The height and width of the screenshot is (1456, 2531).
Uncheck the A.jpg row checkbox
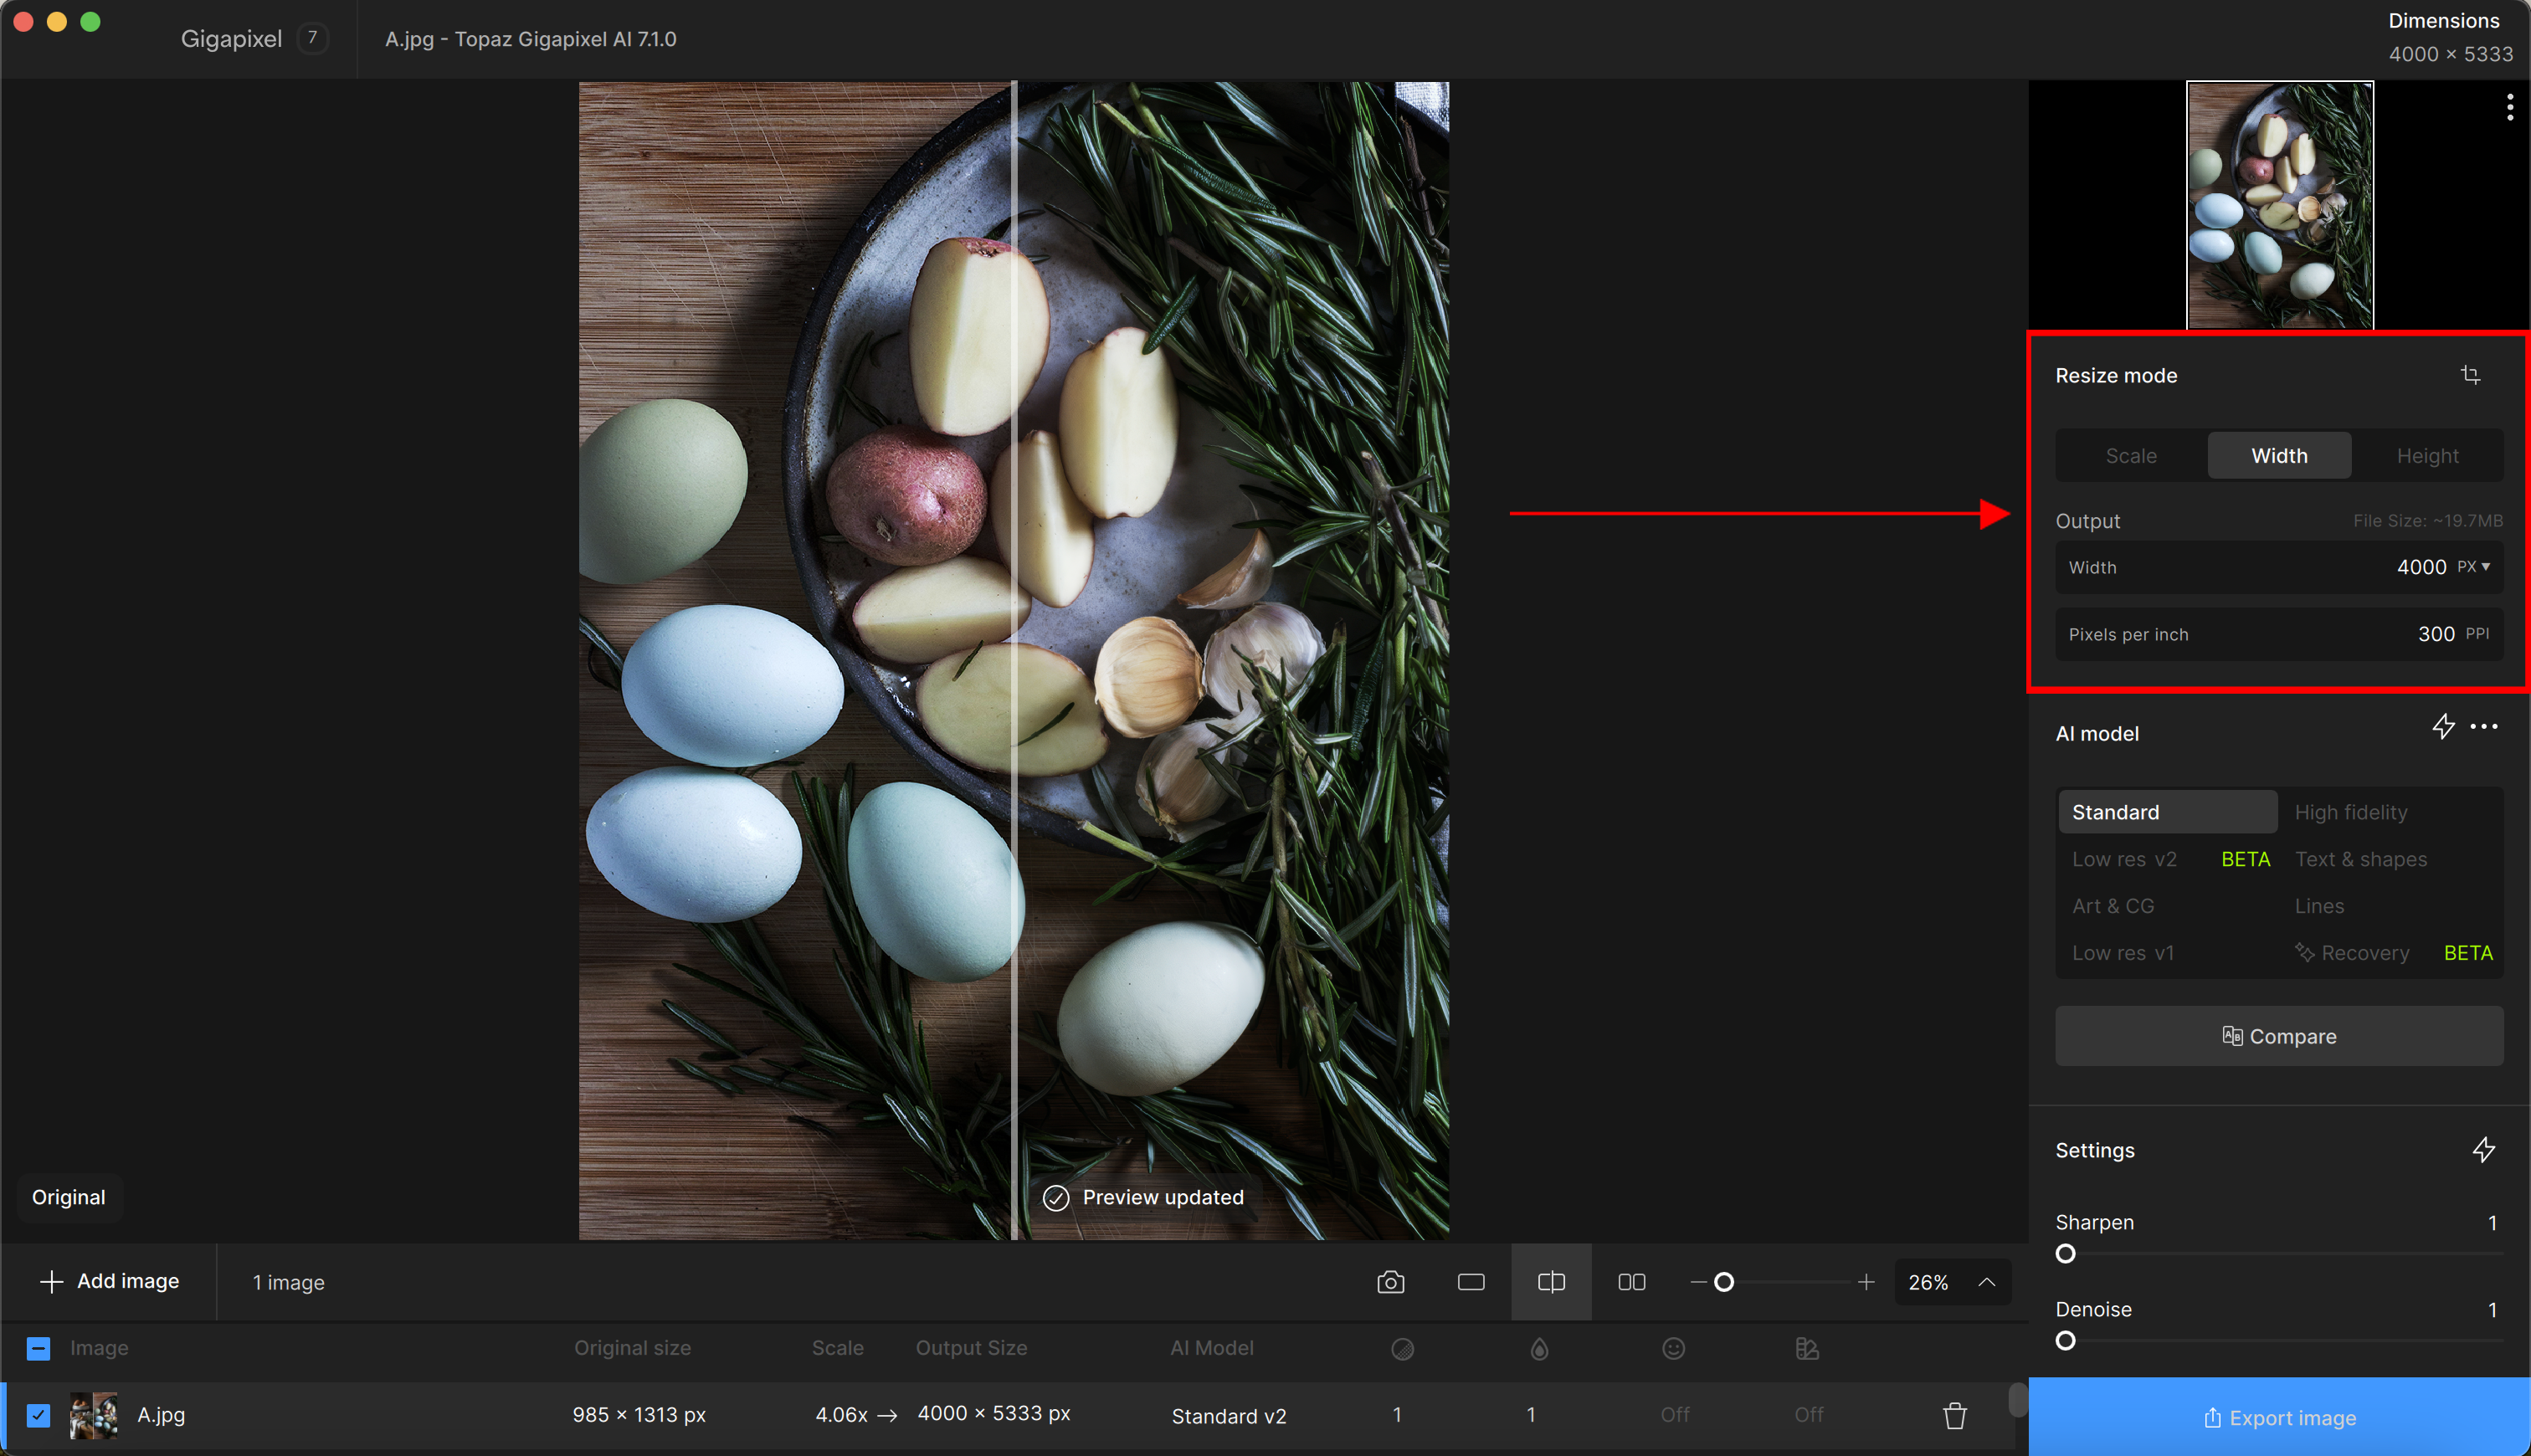click(38, 1415)
